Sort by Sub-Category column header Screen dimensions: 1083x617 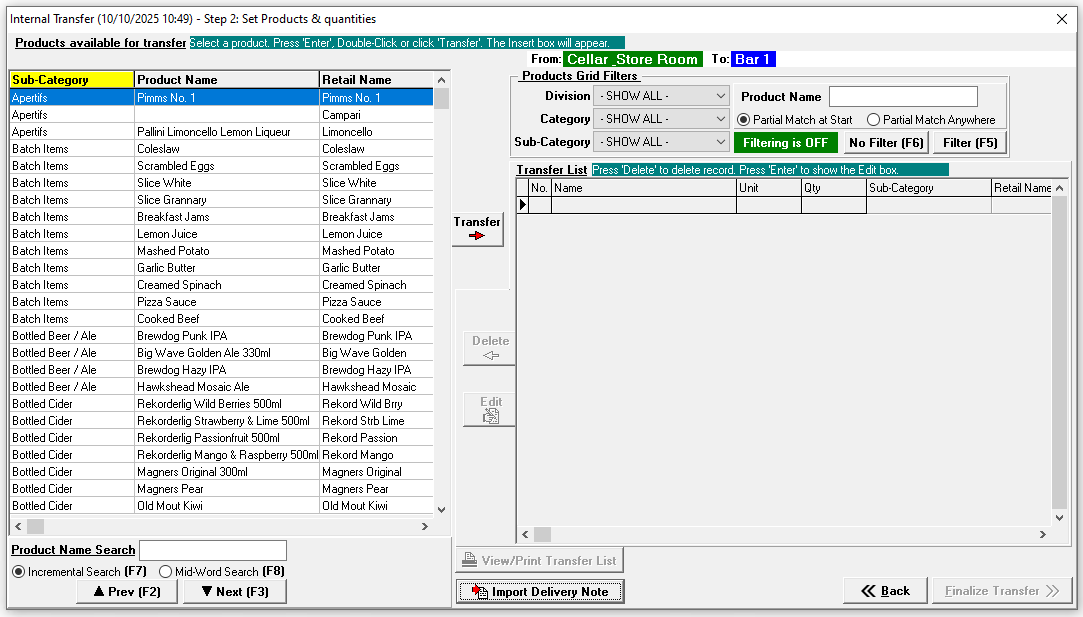click(72, 80)
